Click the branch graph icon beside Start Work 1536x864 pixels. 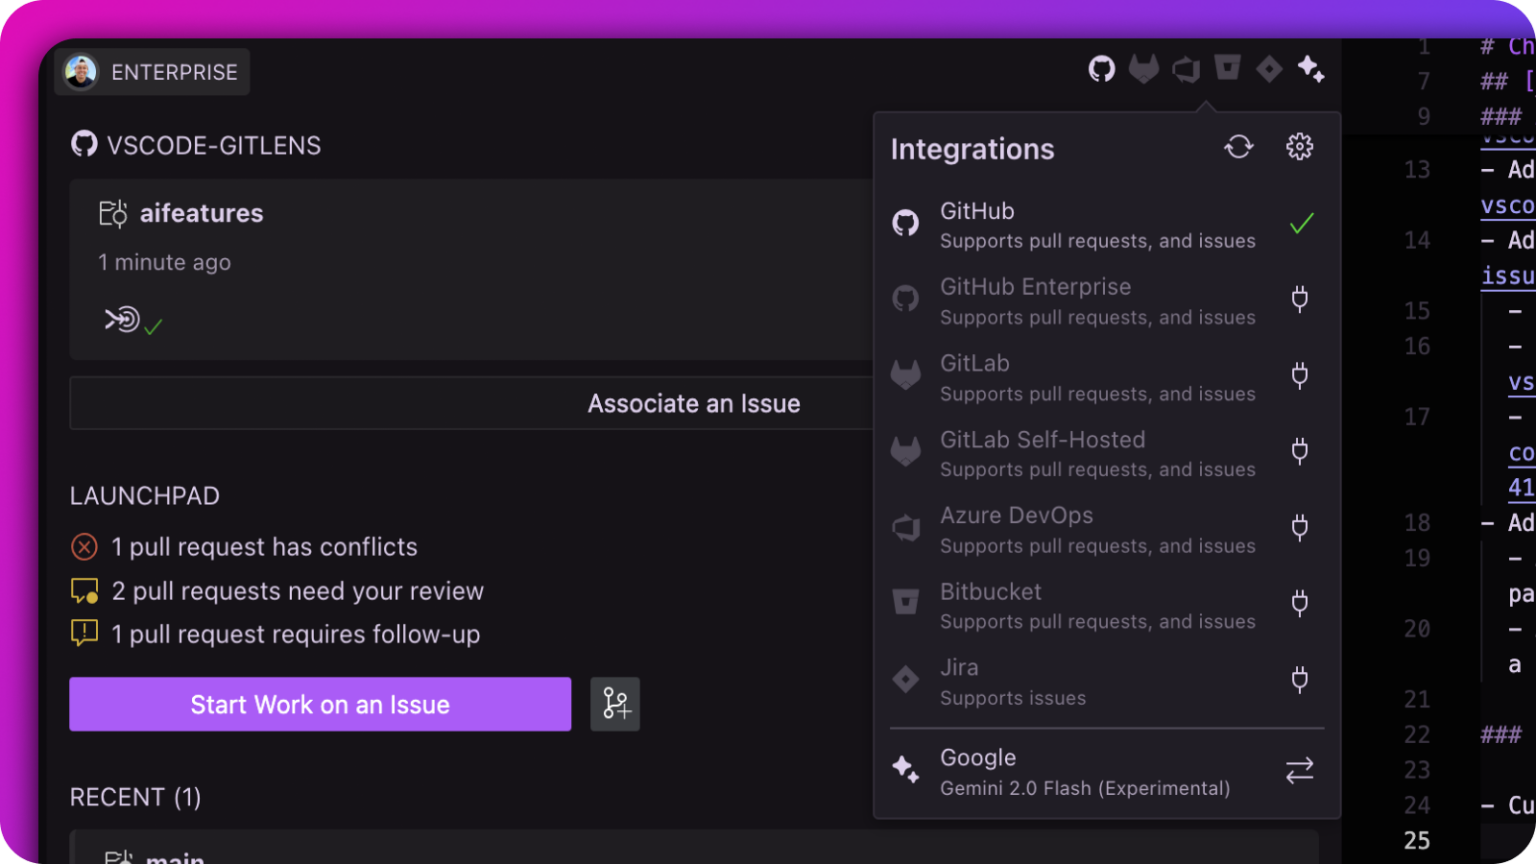615,704
